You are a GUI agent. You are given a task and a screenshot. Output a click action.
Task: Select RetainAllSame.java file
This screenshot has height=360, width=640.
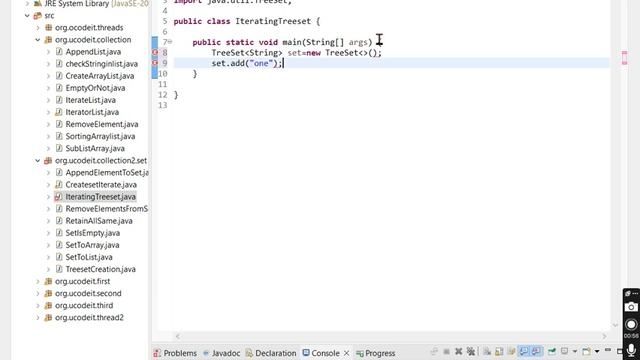pyautogui.click(x=99, y=221)
